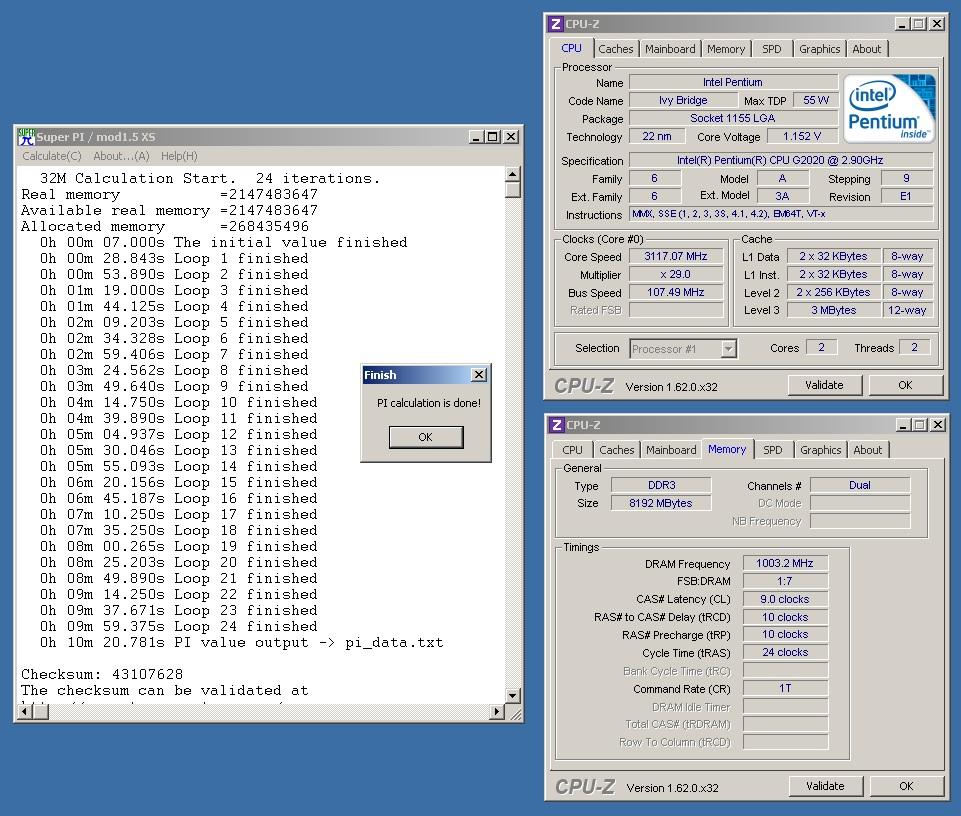Expand the Processor #1 selection dropdown
This screenshot has width=961, height=816.
point(728,349)
